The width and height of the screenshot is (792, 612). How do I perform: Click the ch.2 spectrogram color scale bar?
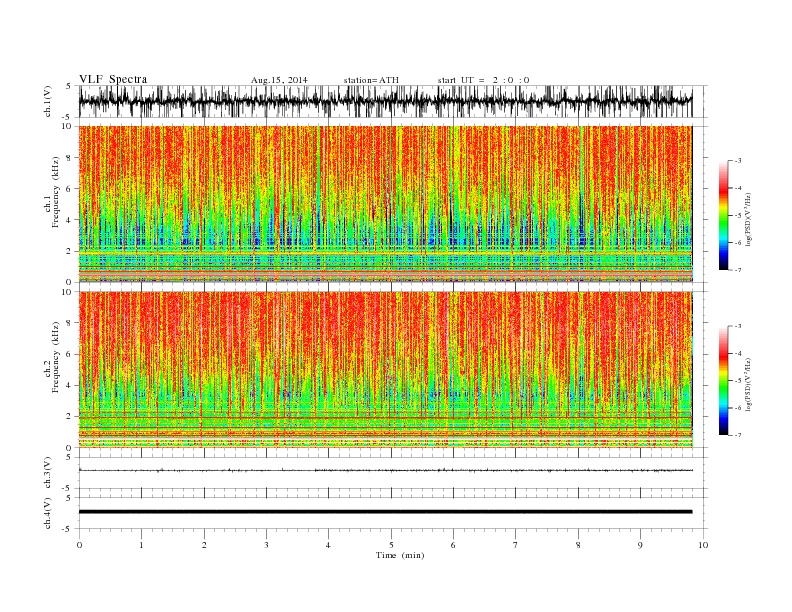[x=723, y=380]
